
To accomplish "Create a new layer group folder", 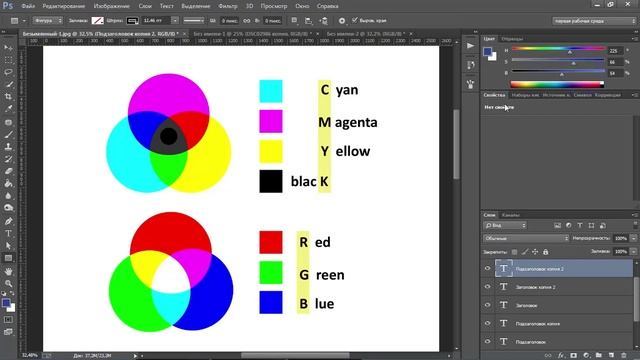I will [599, 356].
